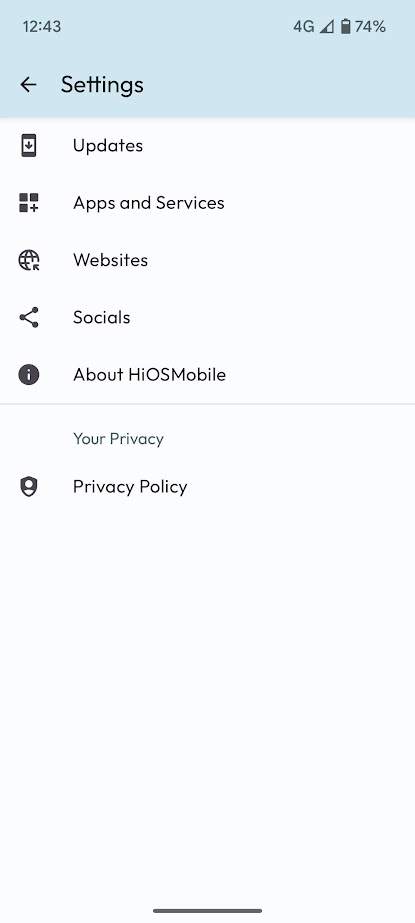Open About HiOSMobile page

tap(207, 374)
